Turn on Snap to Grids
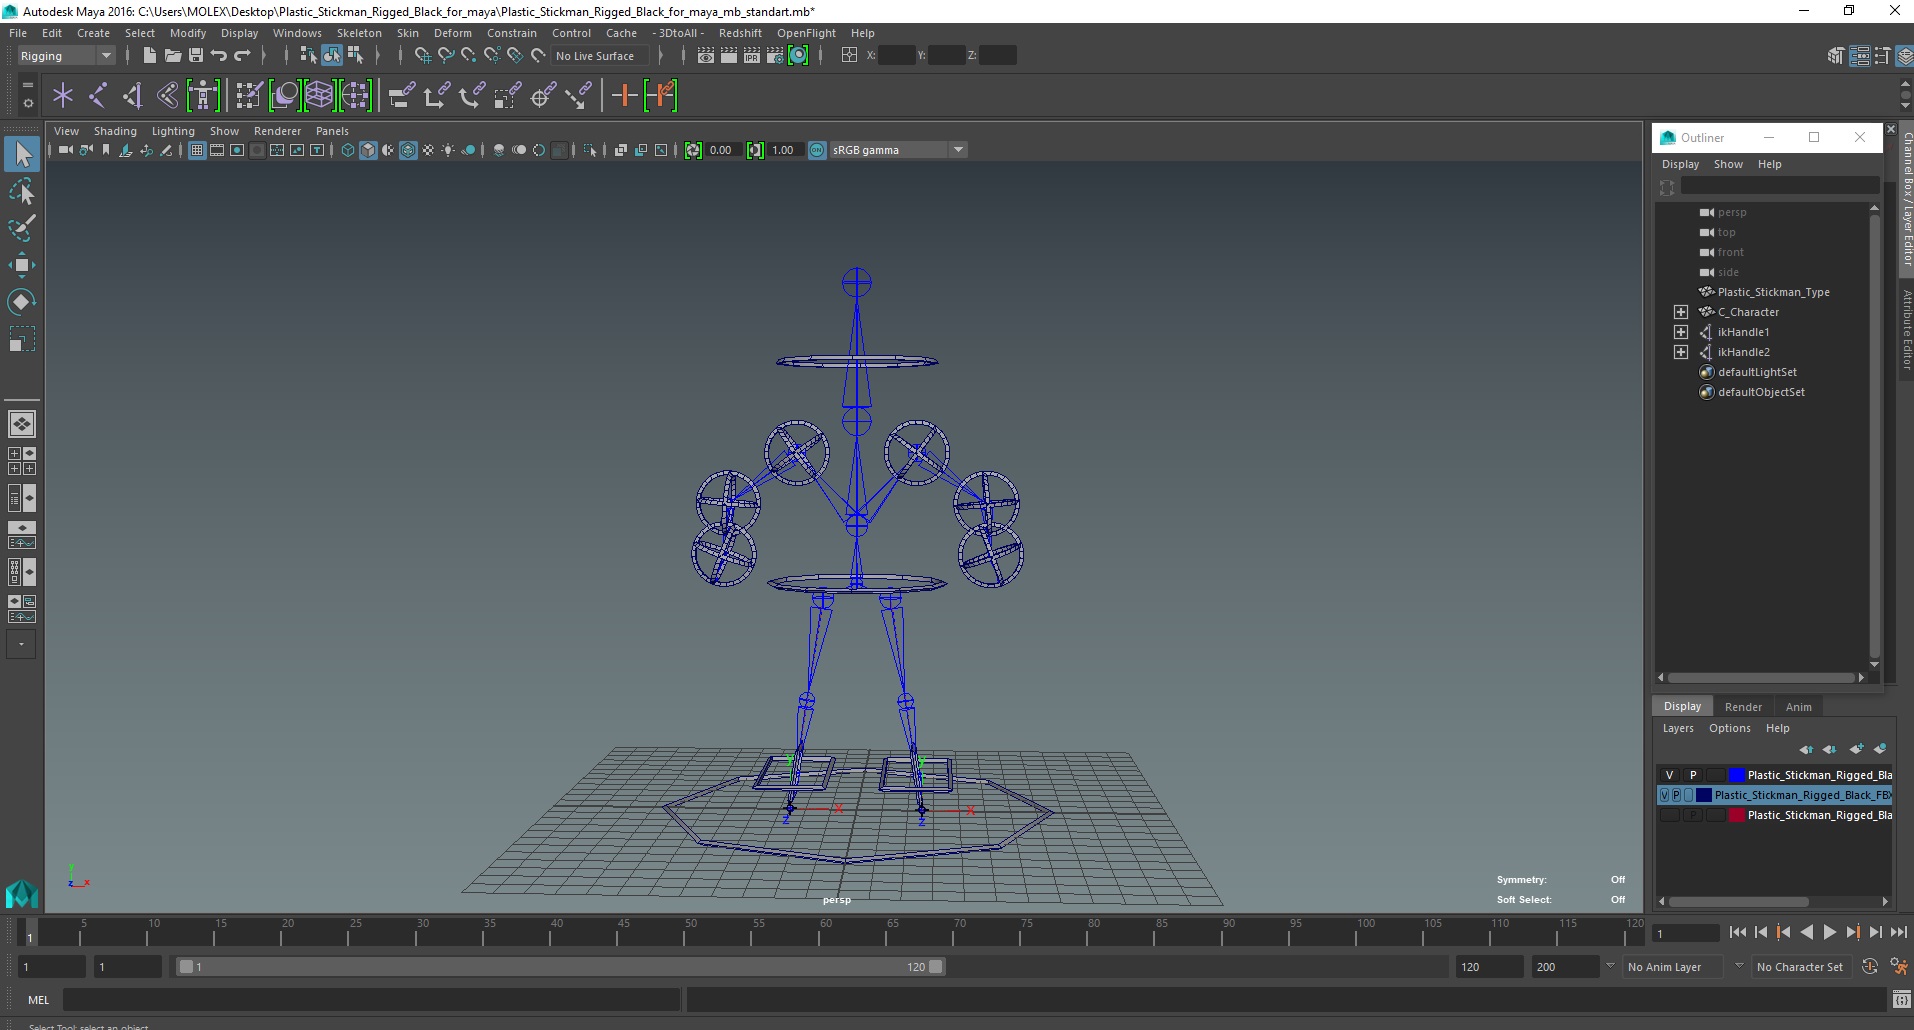Viewport: 1914px width, 1030px height. pyautogui.click(x=422, y=56)
